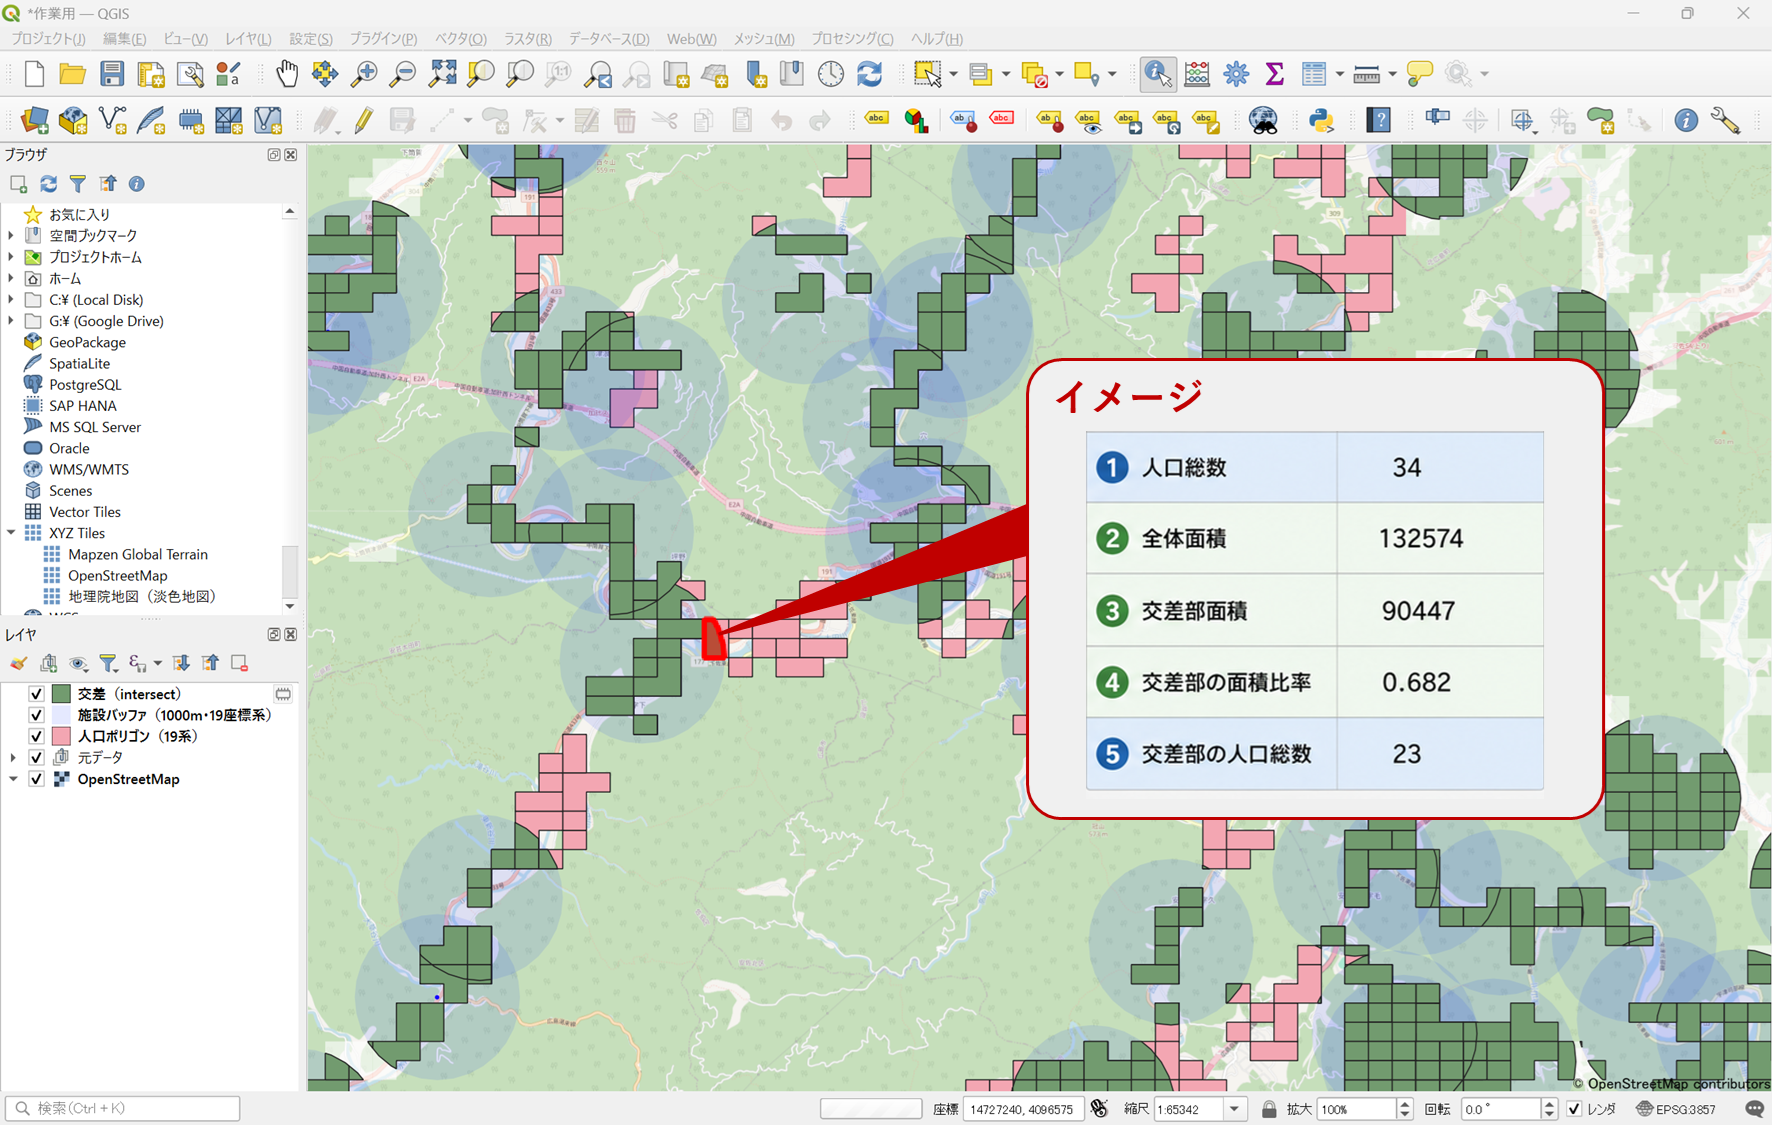Select 地理院地図（淡色地図）tile entry
The height and width of the screenshot is (1125, 1772).
click(x=142, y=597)
